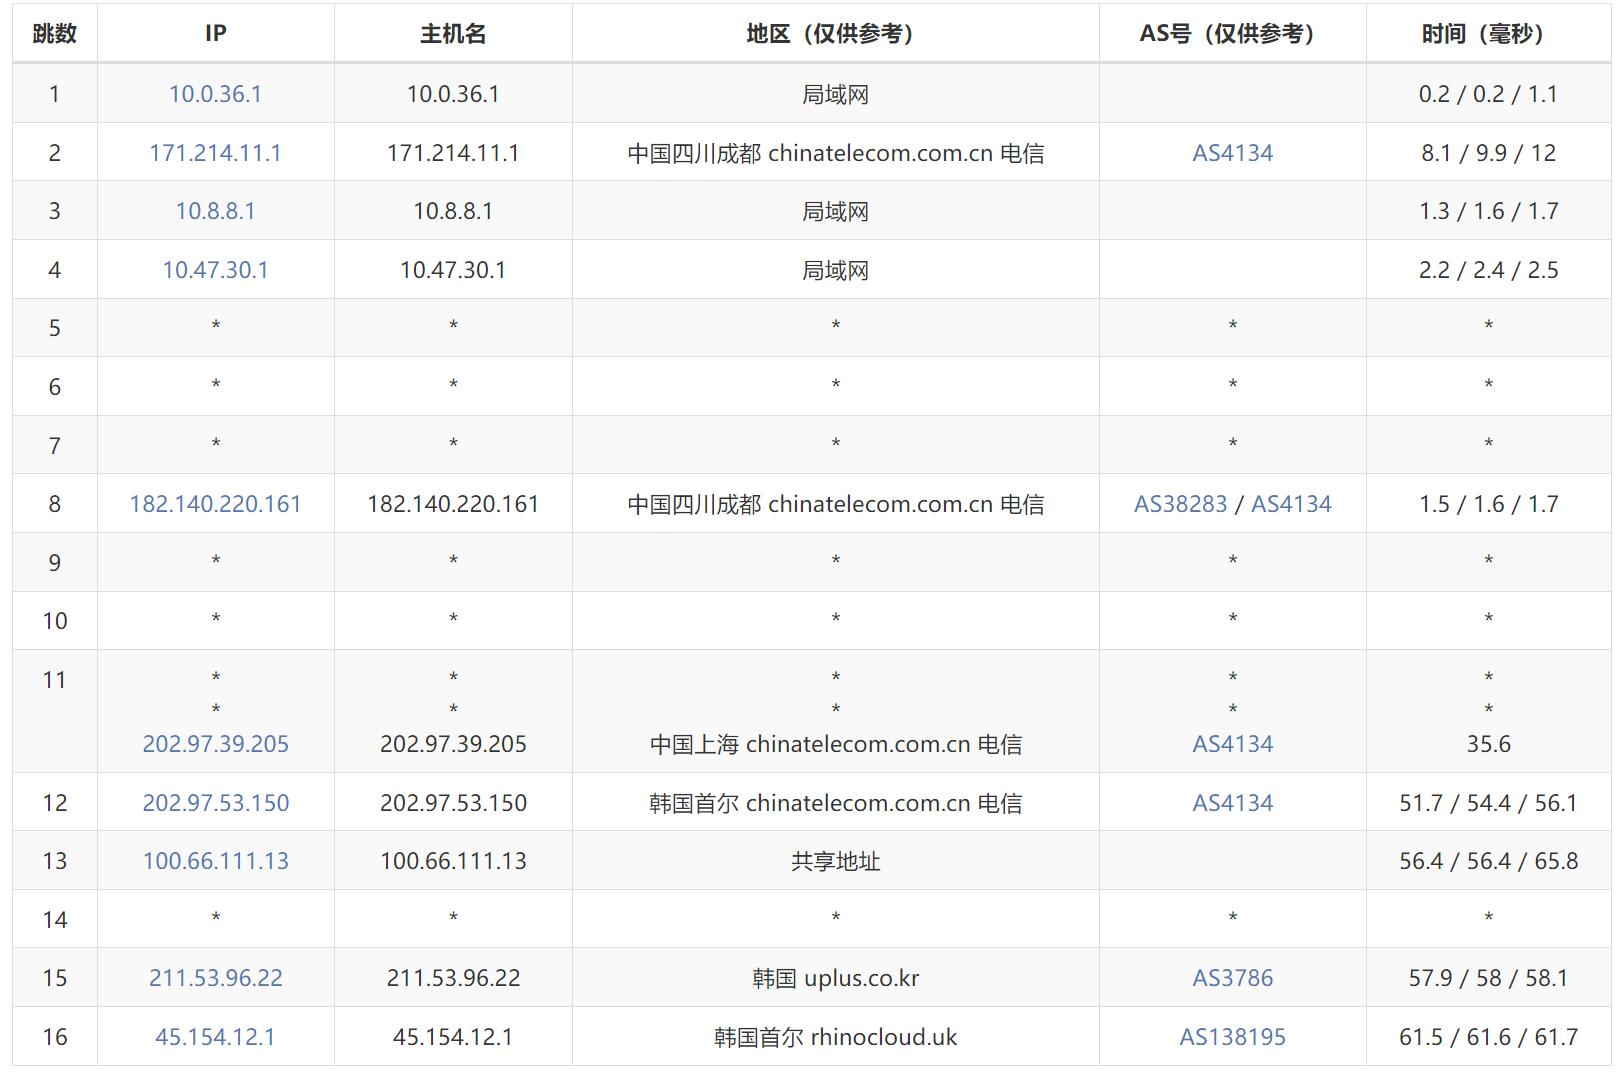Click 中国四川成都 region in hop 2 row
The height and width of the screenshot is (1077, 1618).
click(835, 153)
